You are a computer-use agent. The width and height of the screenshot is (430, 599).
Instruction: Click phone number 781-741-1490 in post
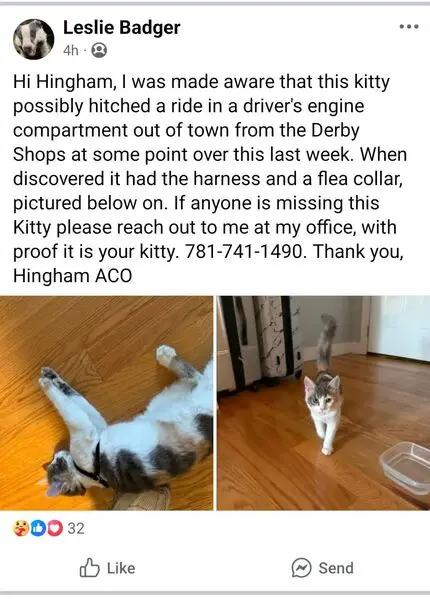[x=245, y=252]
